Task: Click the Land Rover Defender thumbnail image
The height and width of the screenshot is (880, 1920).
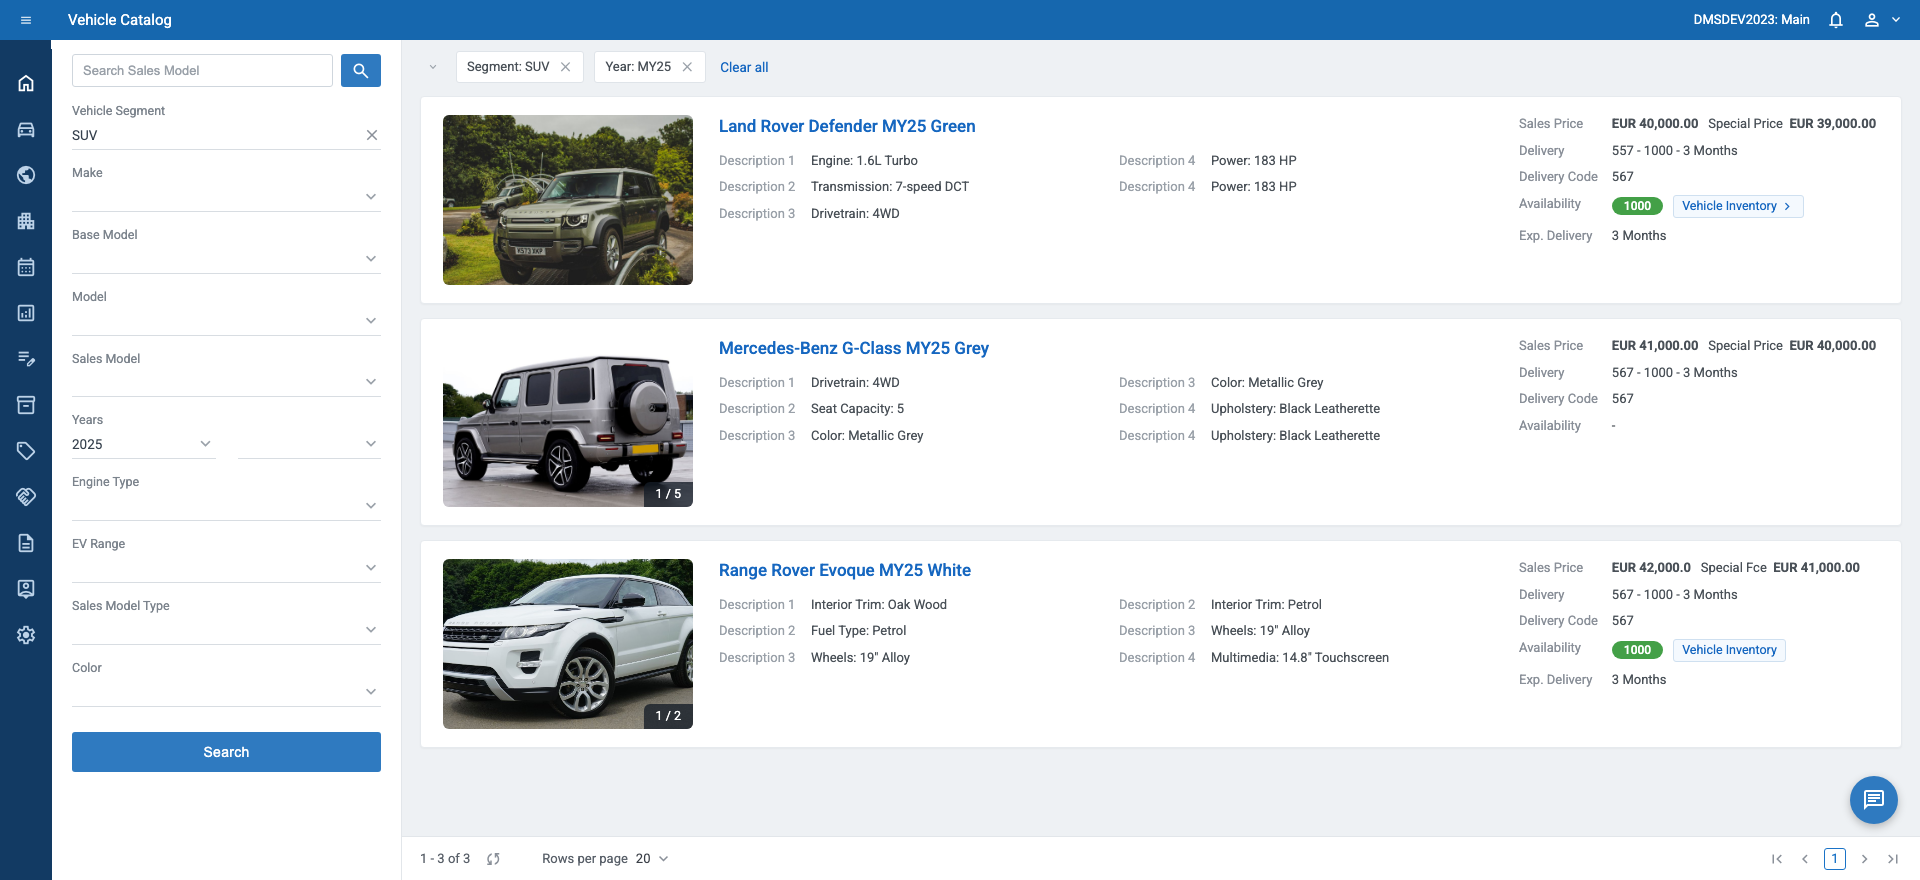Action: point(568,200)
